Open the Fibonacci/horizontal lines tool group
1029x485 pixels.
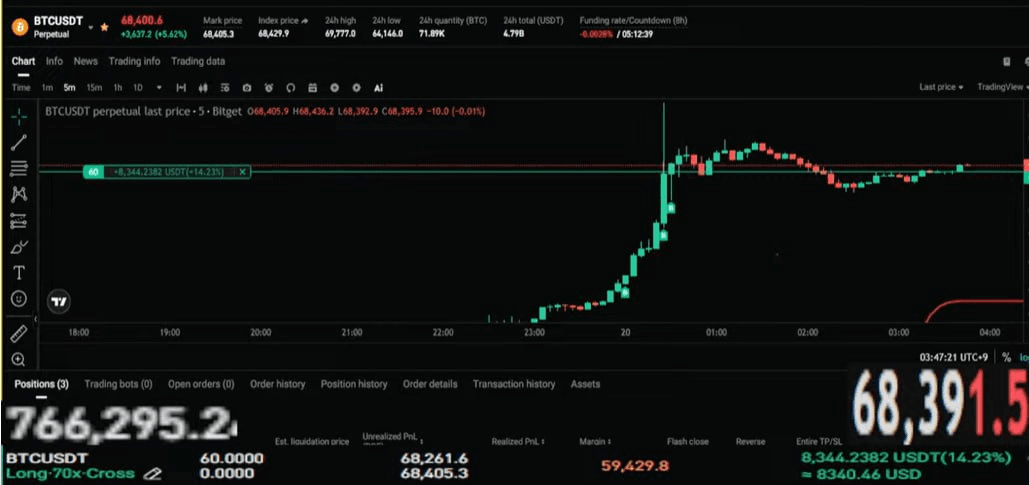click(x=19, y=169)
